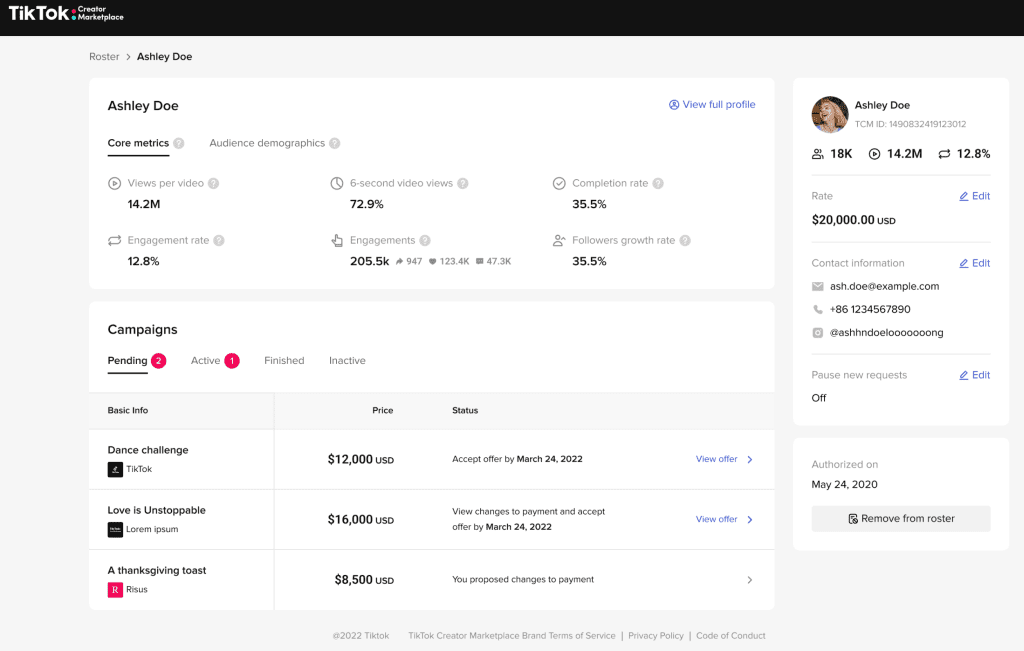
Task: Click the Remove from roster button
Action: 900,519
